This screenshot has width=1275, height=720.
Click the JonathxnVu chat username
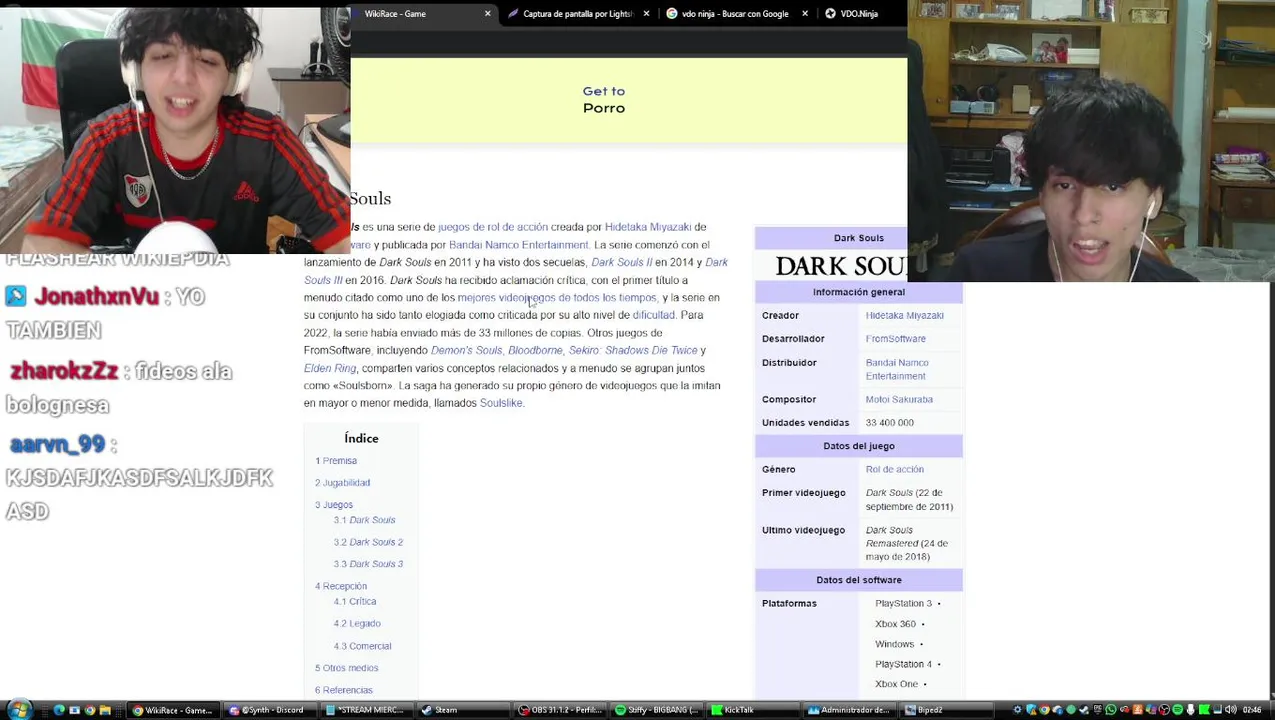click(96, 297)
